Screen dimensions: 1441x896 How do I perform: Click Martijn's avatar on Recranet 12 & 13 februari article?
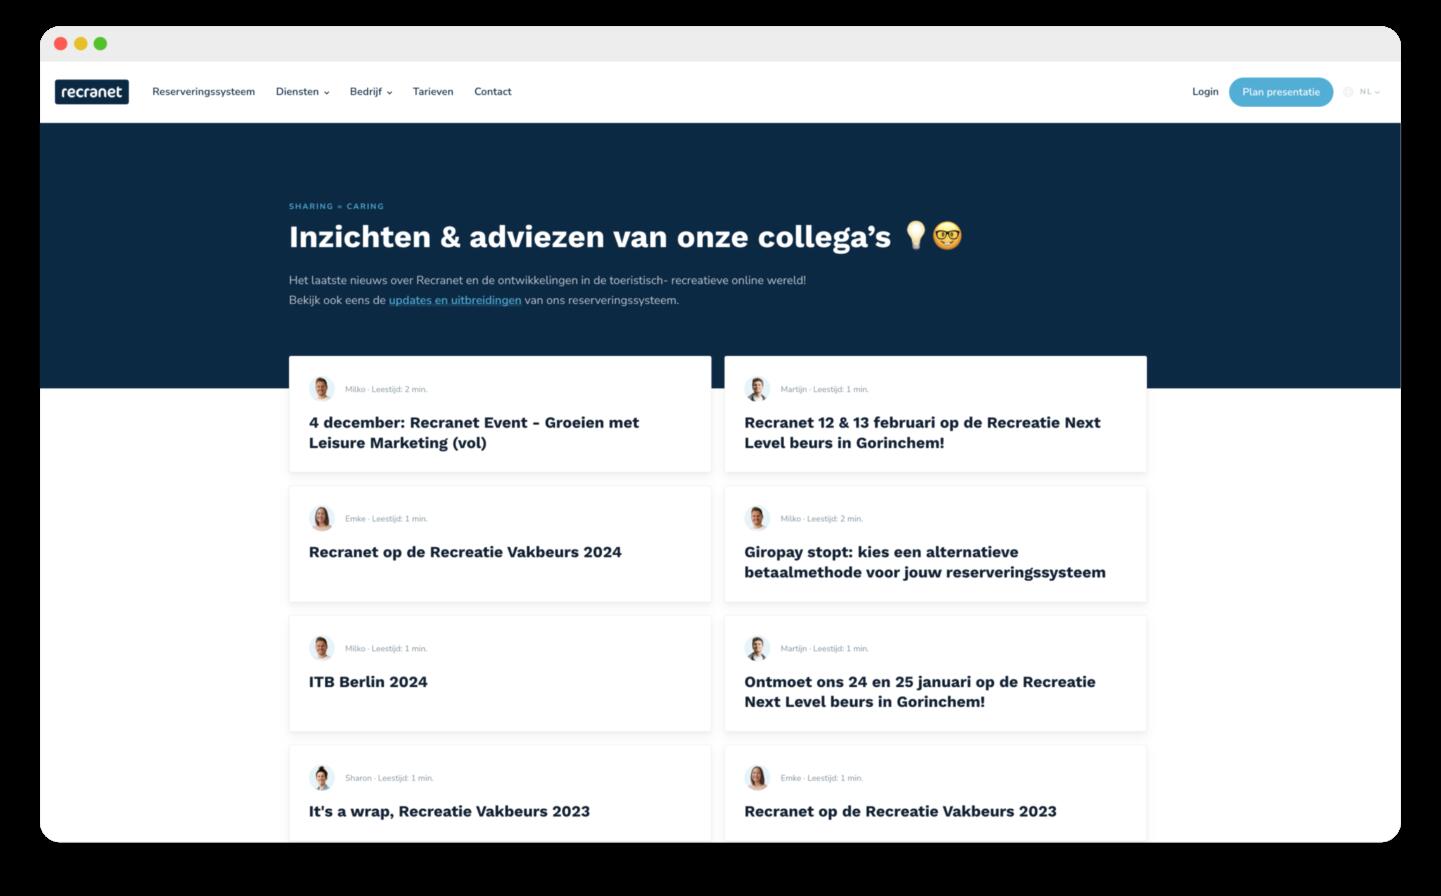tap(757, 389)
